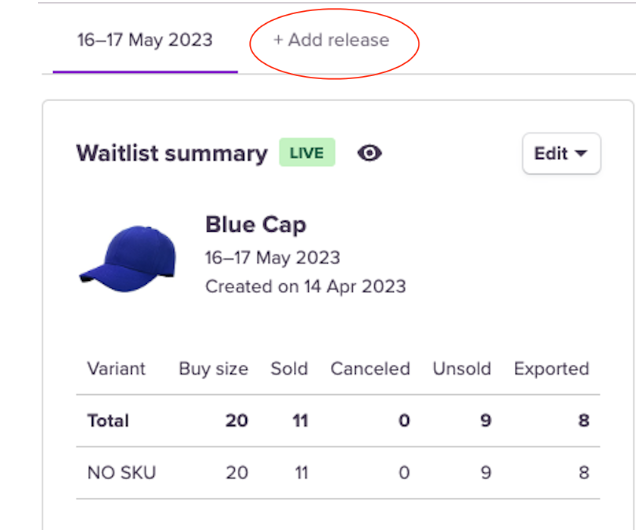Click the Unsold total value 9

click(485, 420)
